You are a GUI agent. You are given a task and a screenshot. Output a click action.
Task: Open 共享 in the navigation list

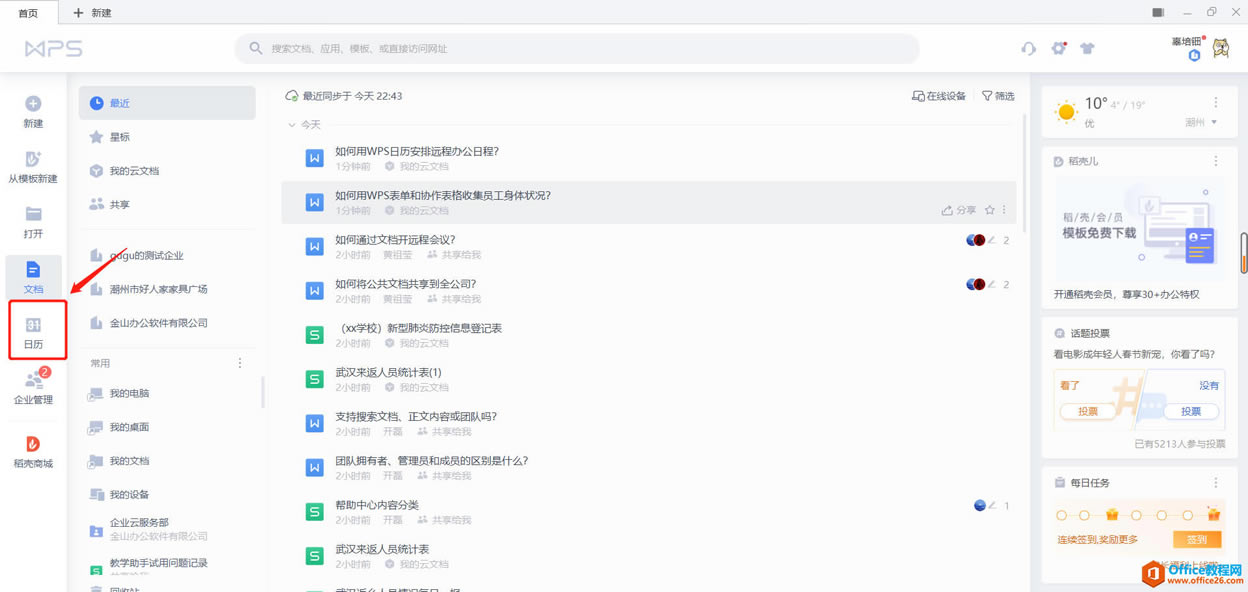(167, 205)
